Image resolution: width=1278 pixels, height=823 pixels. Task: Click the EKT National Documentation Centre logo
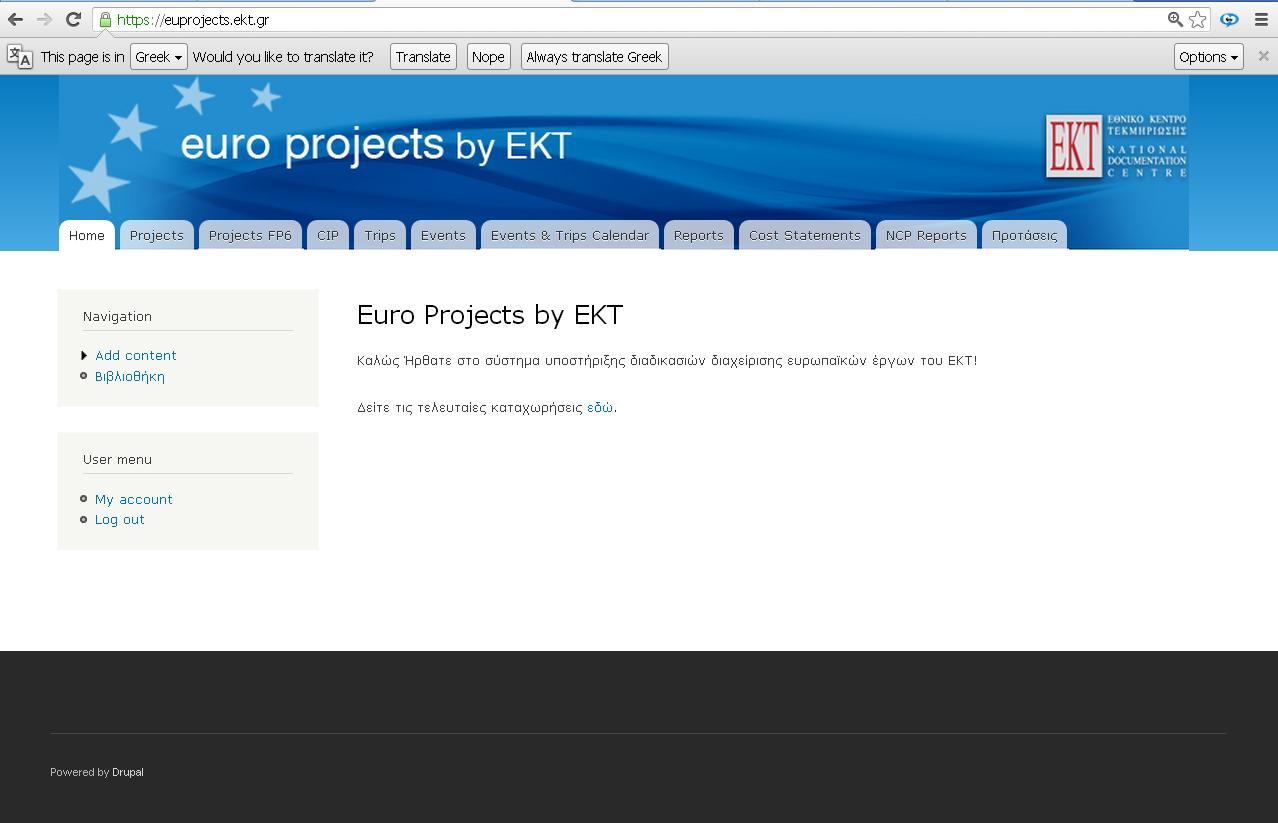pos(1116,146)
